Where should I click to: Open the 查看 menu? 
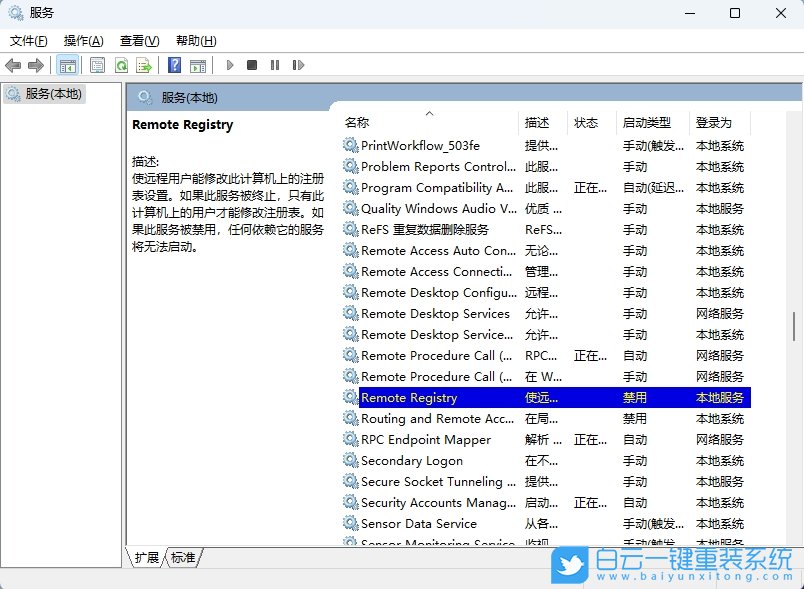(139, 41)
